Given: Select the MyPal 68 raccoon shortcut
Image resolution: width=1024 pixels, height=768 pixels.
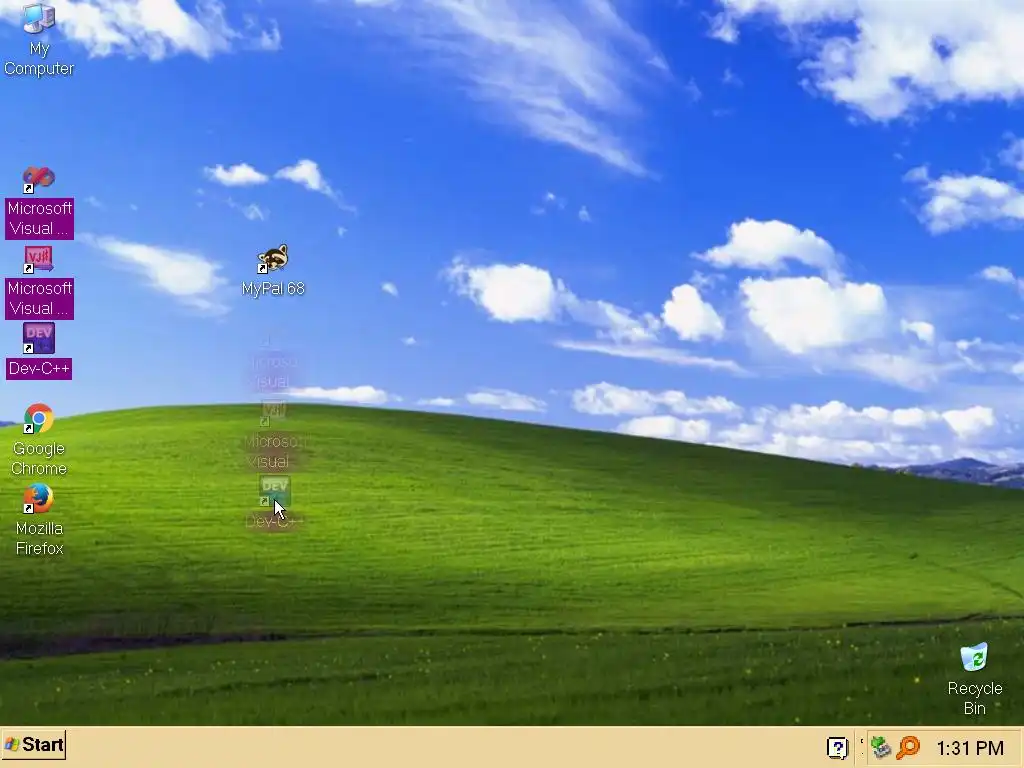Looking at the screenshot, I should click(273, 270).
